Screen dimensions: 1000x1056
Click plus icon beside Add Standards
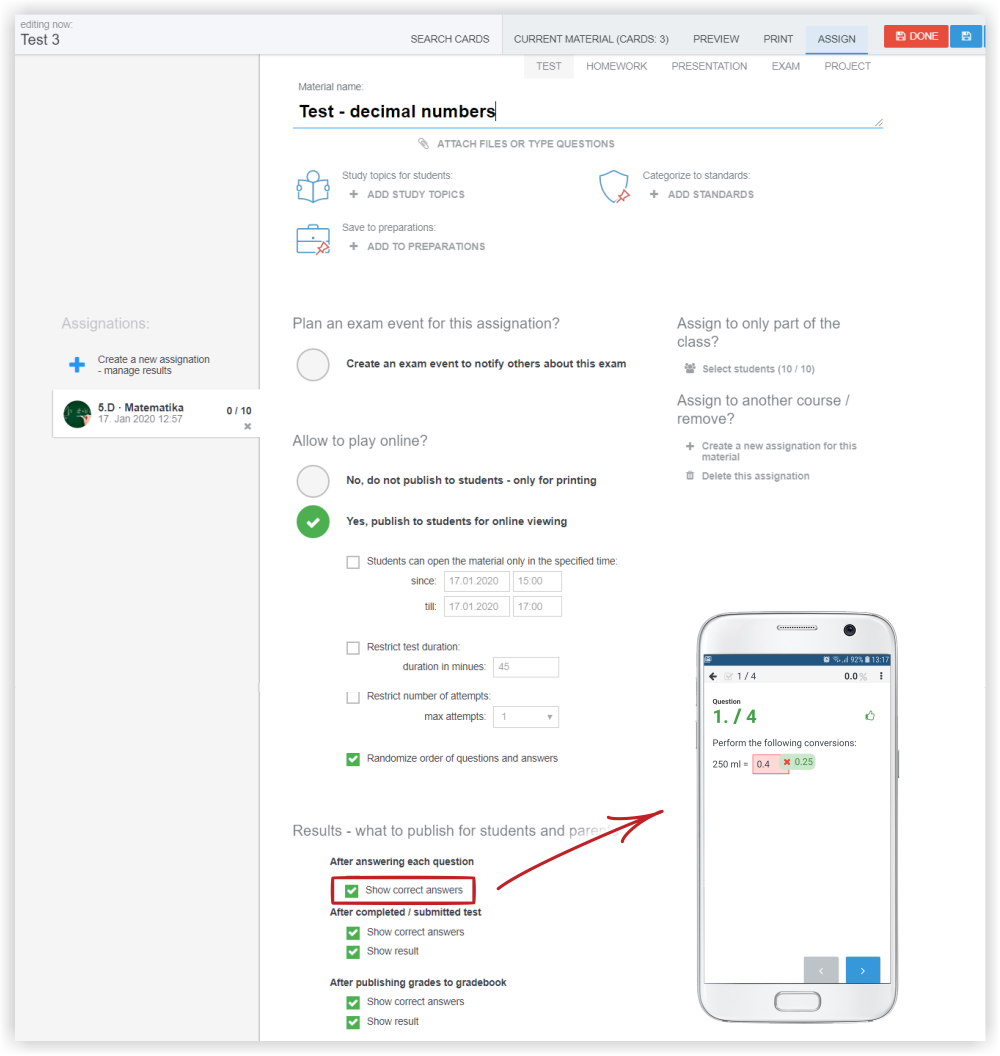coord(654,194)
